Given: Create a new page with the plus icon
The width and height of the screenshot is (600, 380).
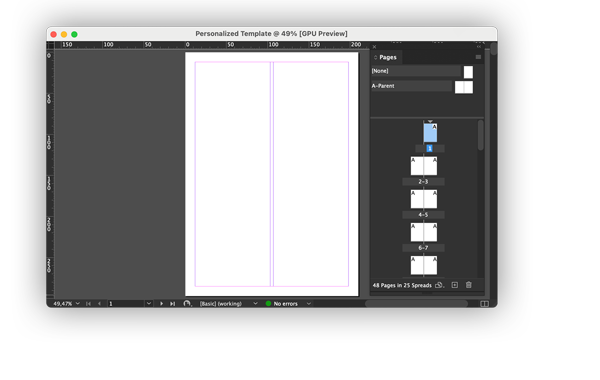Looking at the screenshot, I should tap(455, 285).
